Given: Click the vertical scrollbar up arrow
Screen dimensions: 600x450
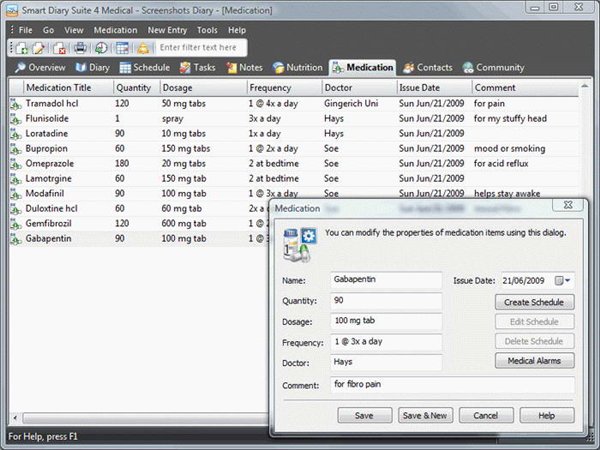Looking at the screenshot, I should 584,86.
